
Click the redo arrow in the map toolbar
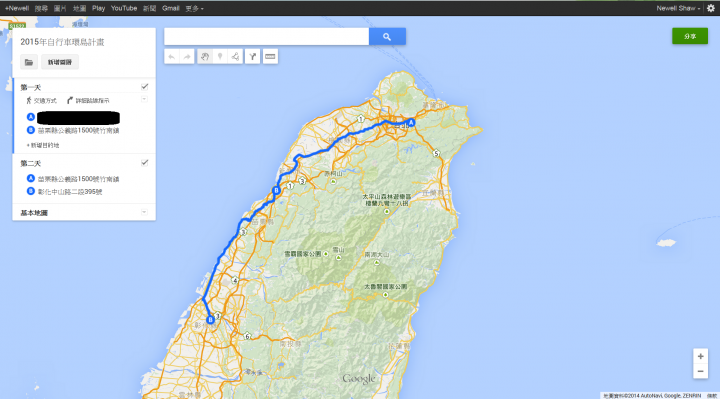click(x=187, y=56)
